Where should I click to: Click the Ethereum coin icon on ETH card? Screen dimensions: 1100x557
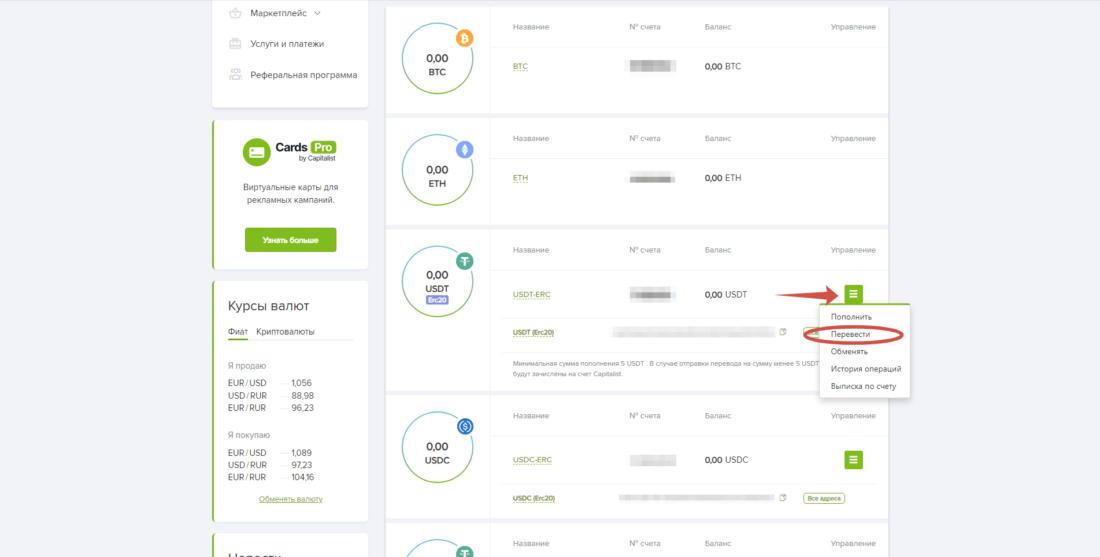click(464, 149)
